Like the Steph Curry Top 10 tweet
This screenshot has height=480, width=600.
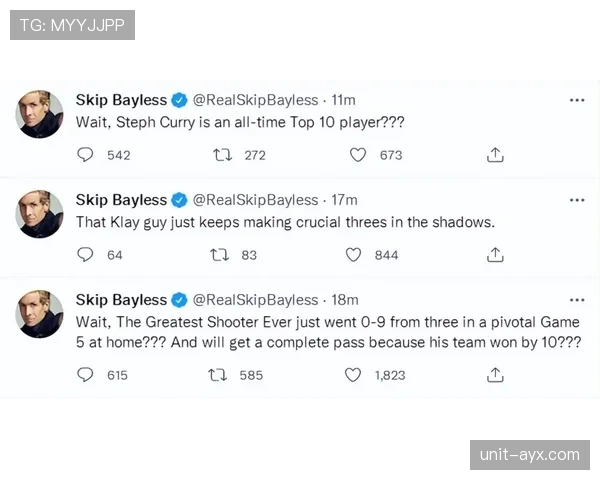[357, 155]
